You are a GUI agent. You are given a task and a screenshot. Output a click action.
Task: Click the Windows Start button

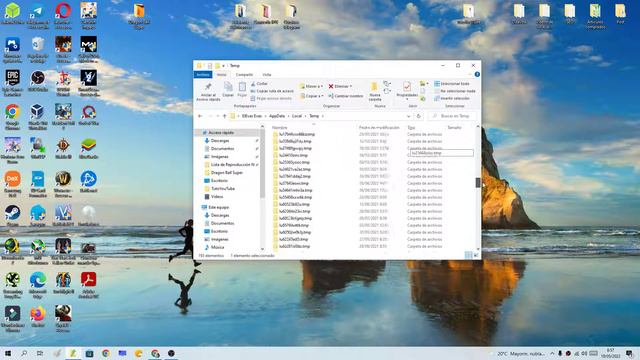[8, 353]
